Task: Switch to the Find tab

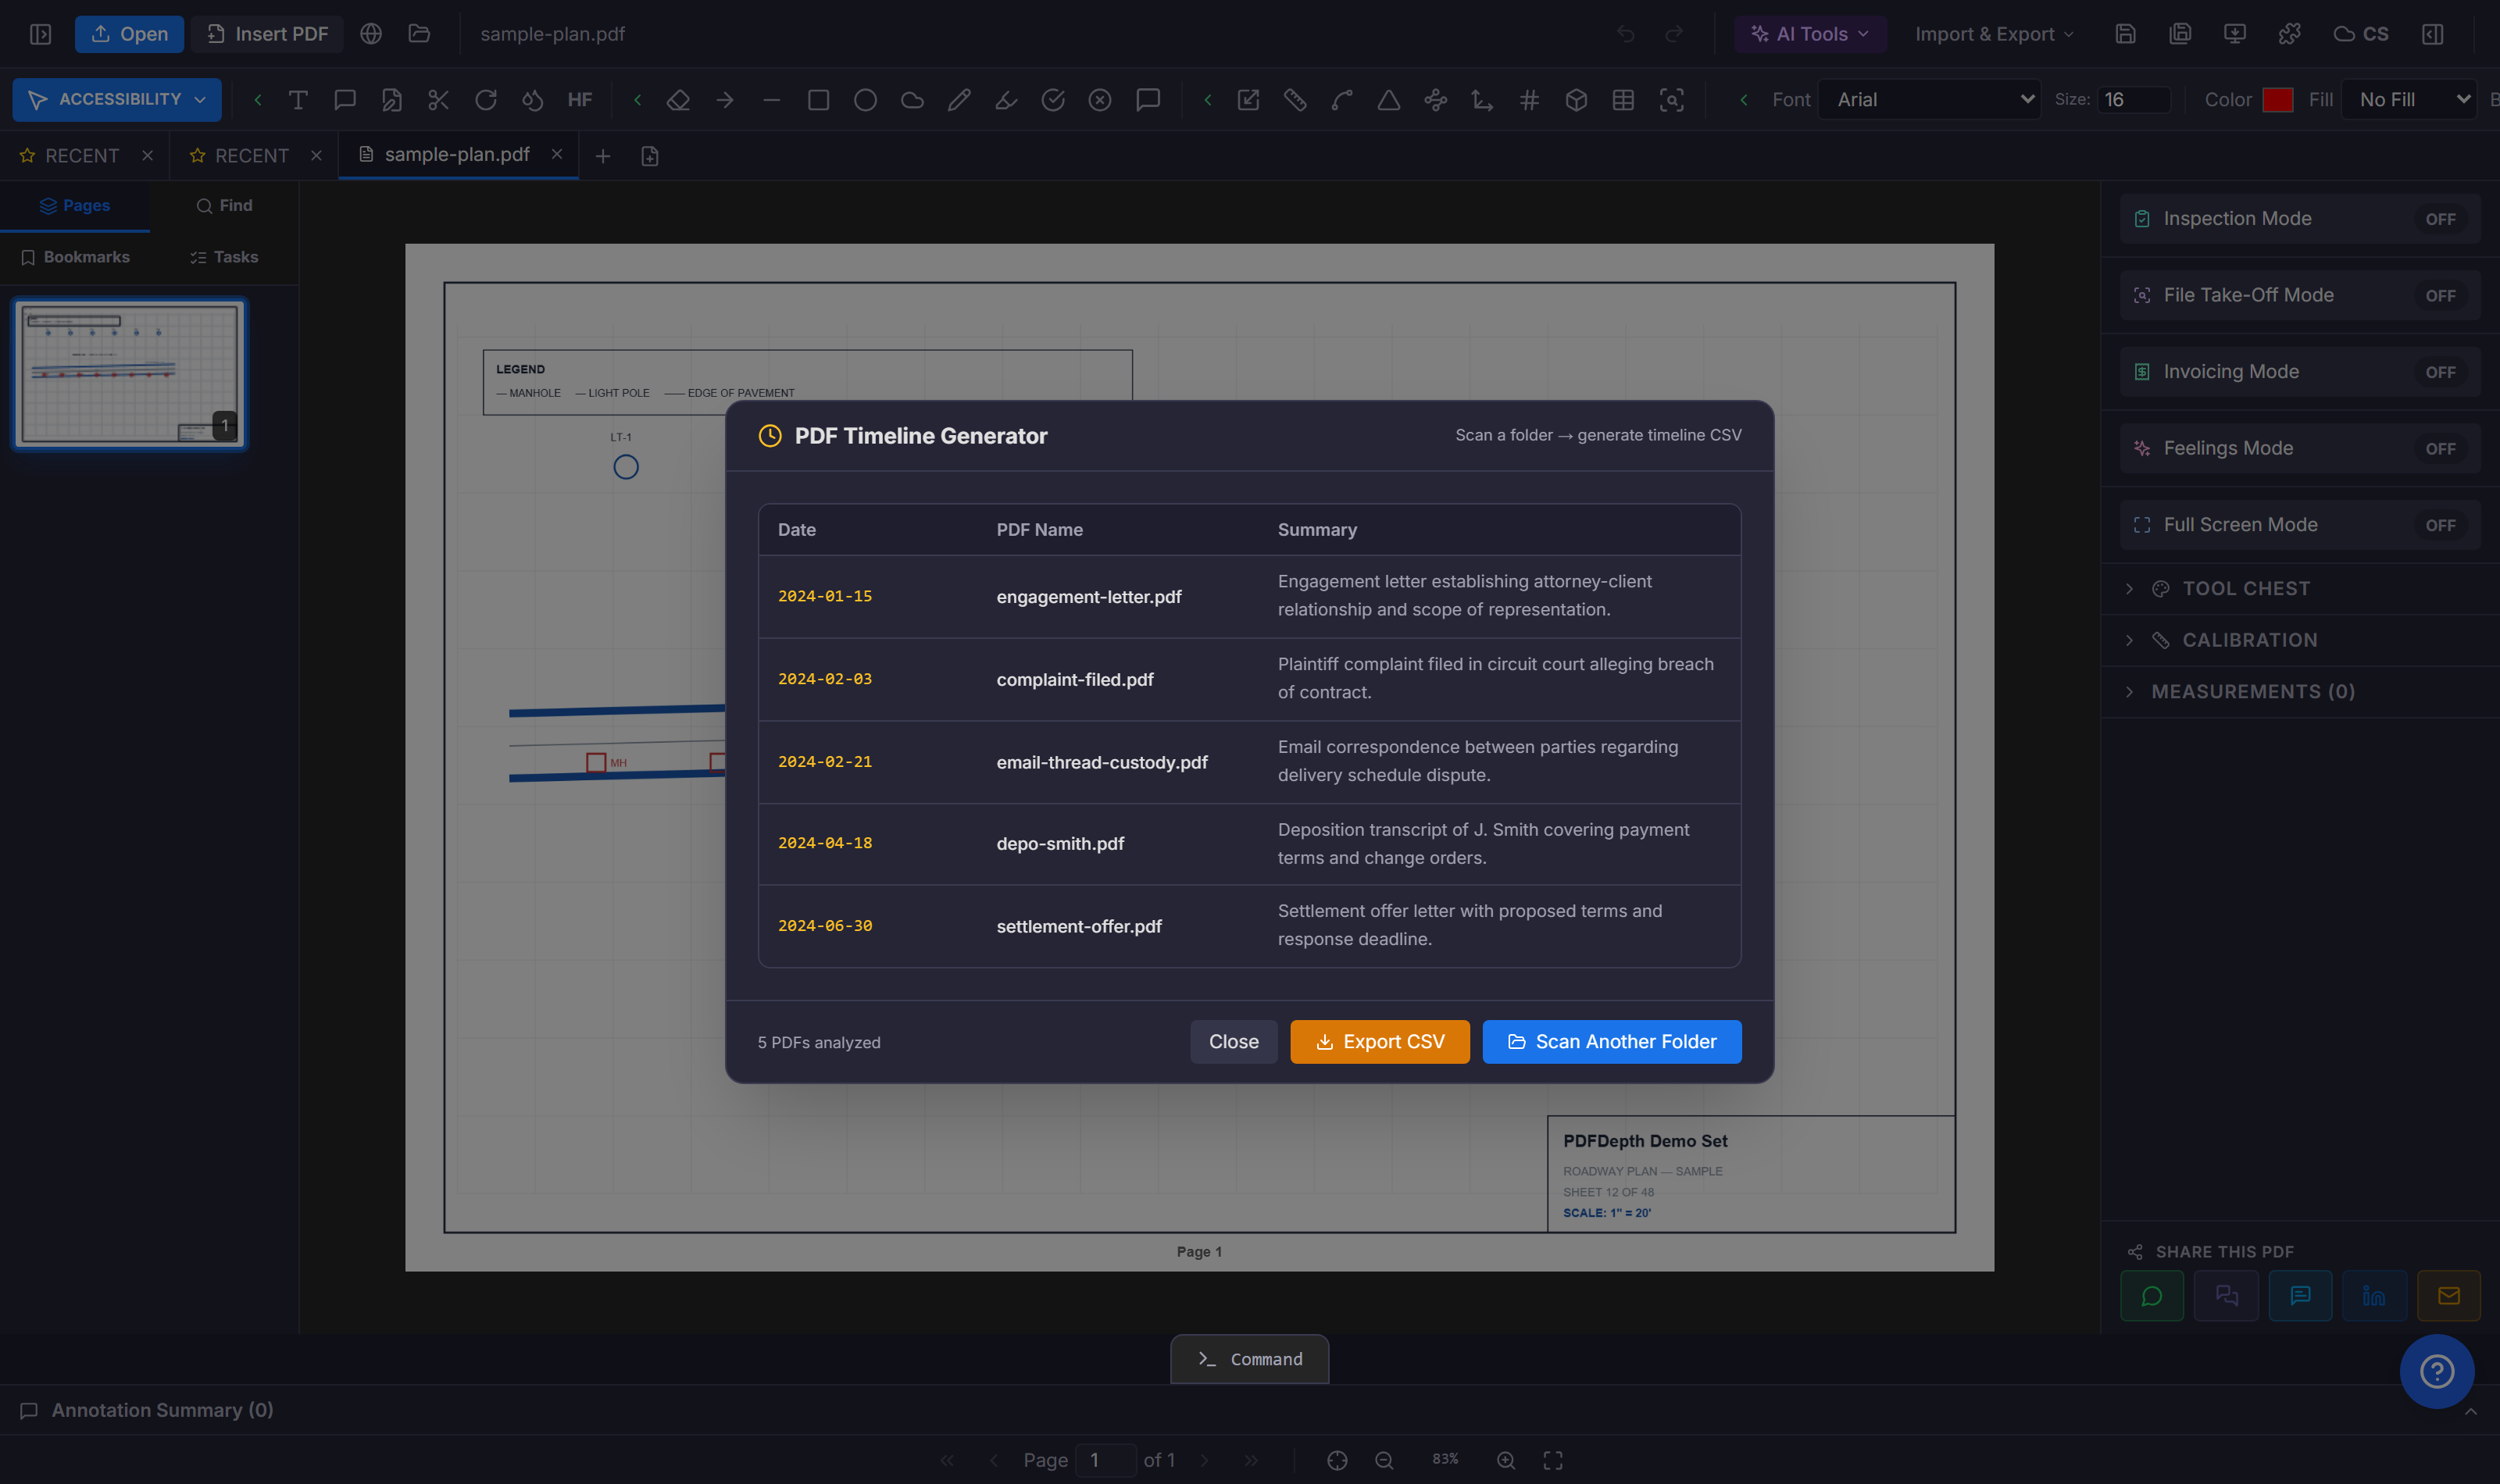Action: 224,206
